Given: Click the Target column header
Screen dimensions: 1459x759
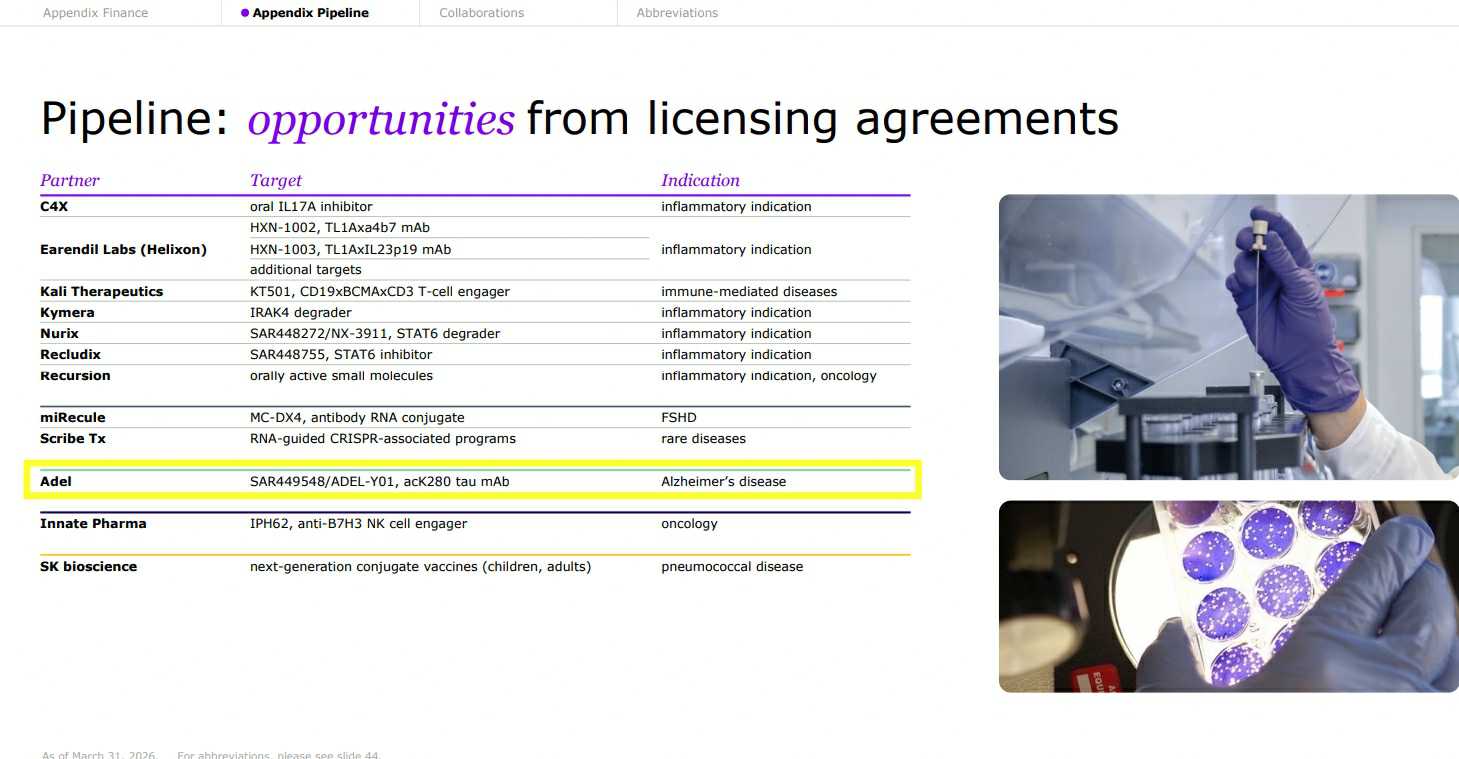Looking at the screenshot, I should click(x=276, y=180).
